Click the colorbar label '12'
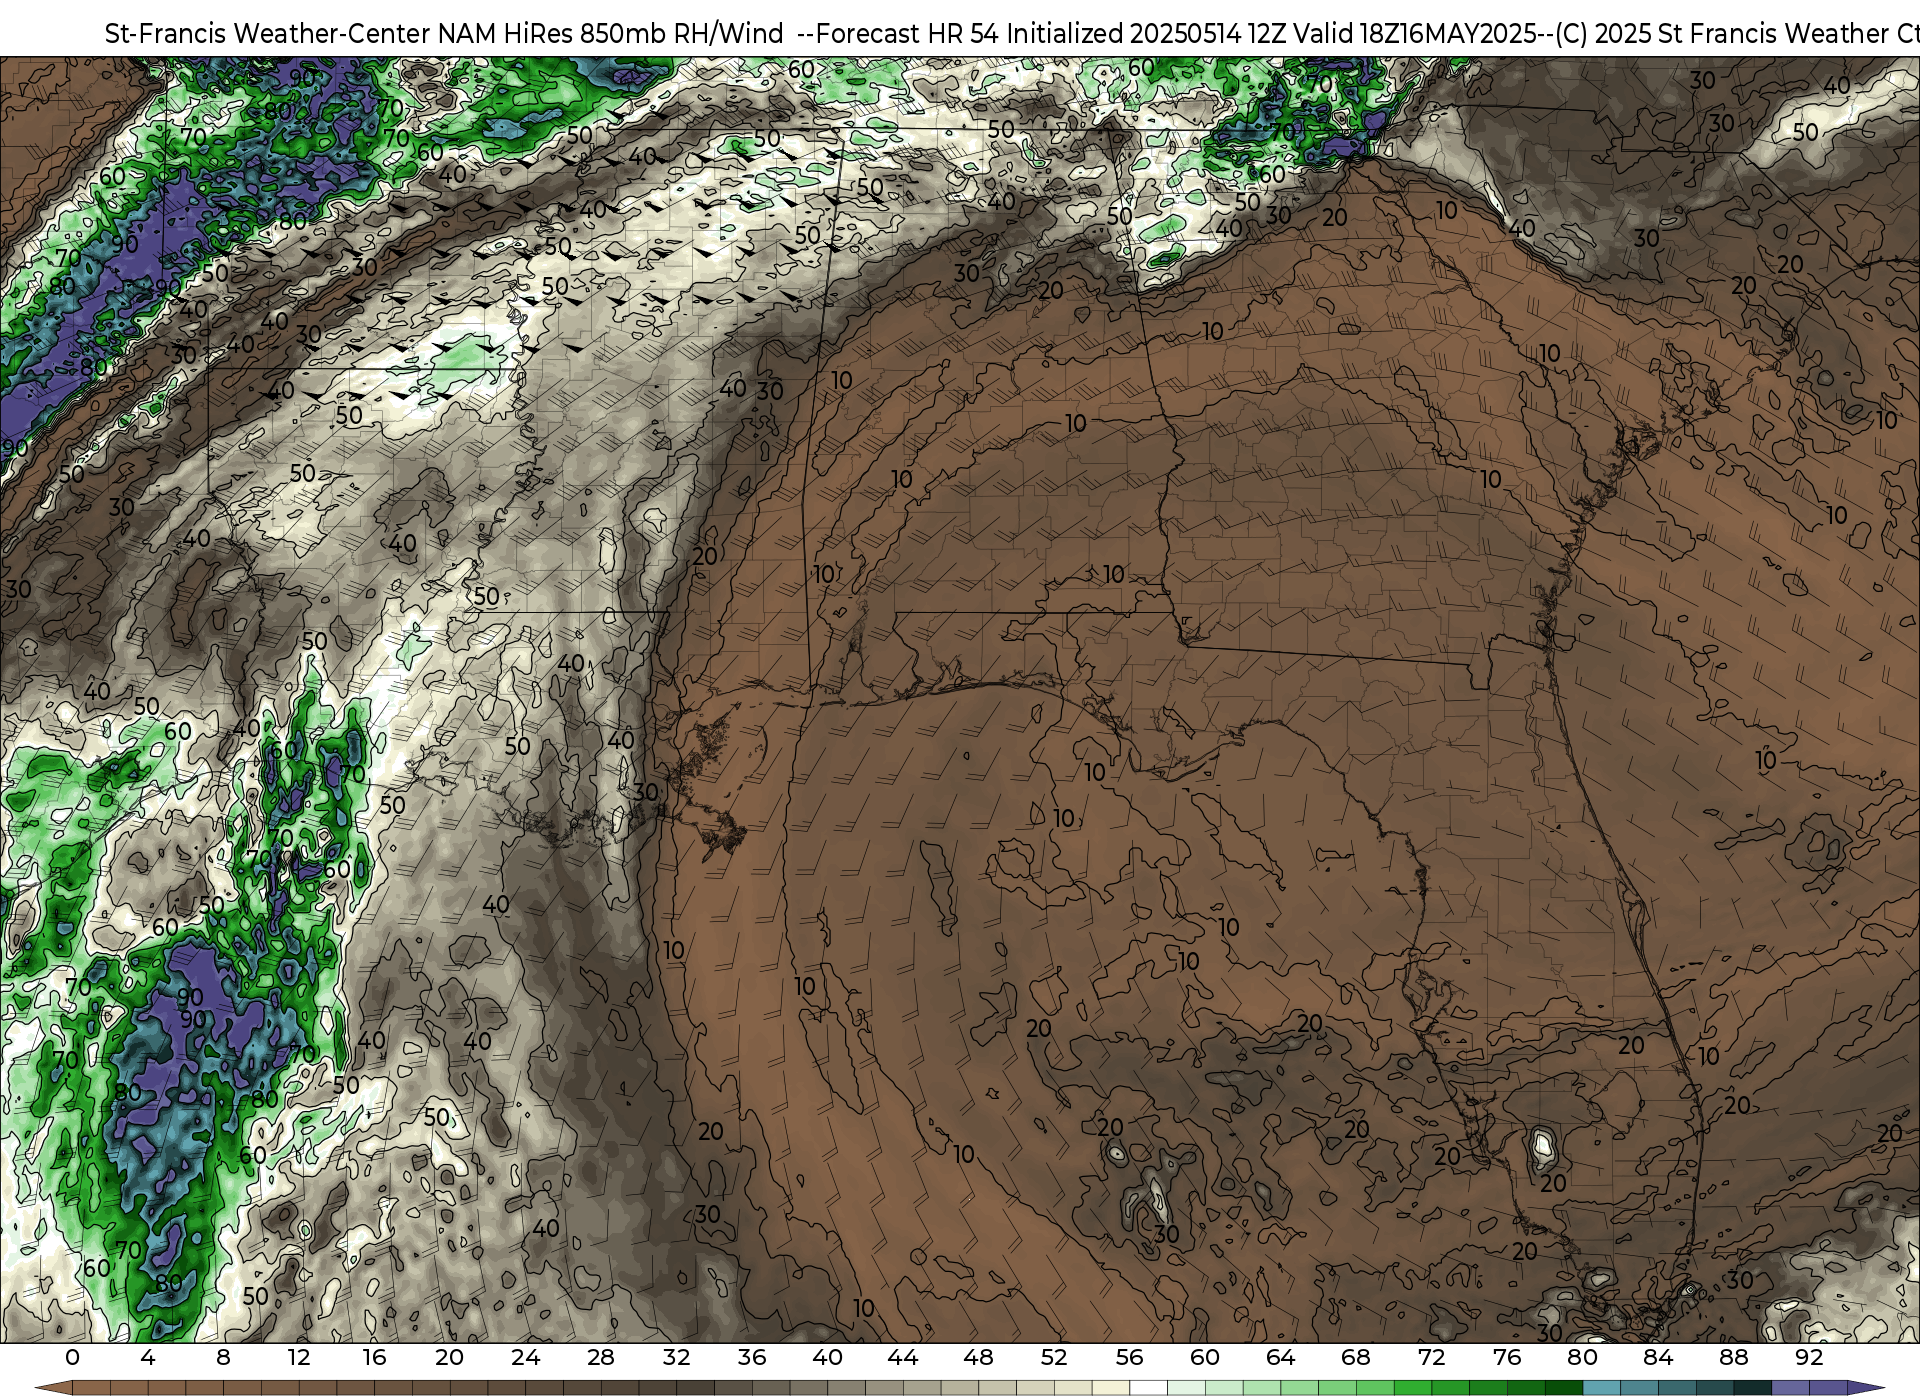 tap(299, 1357)
